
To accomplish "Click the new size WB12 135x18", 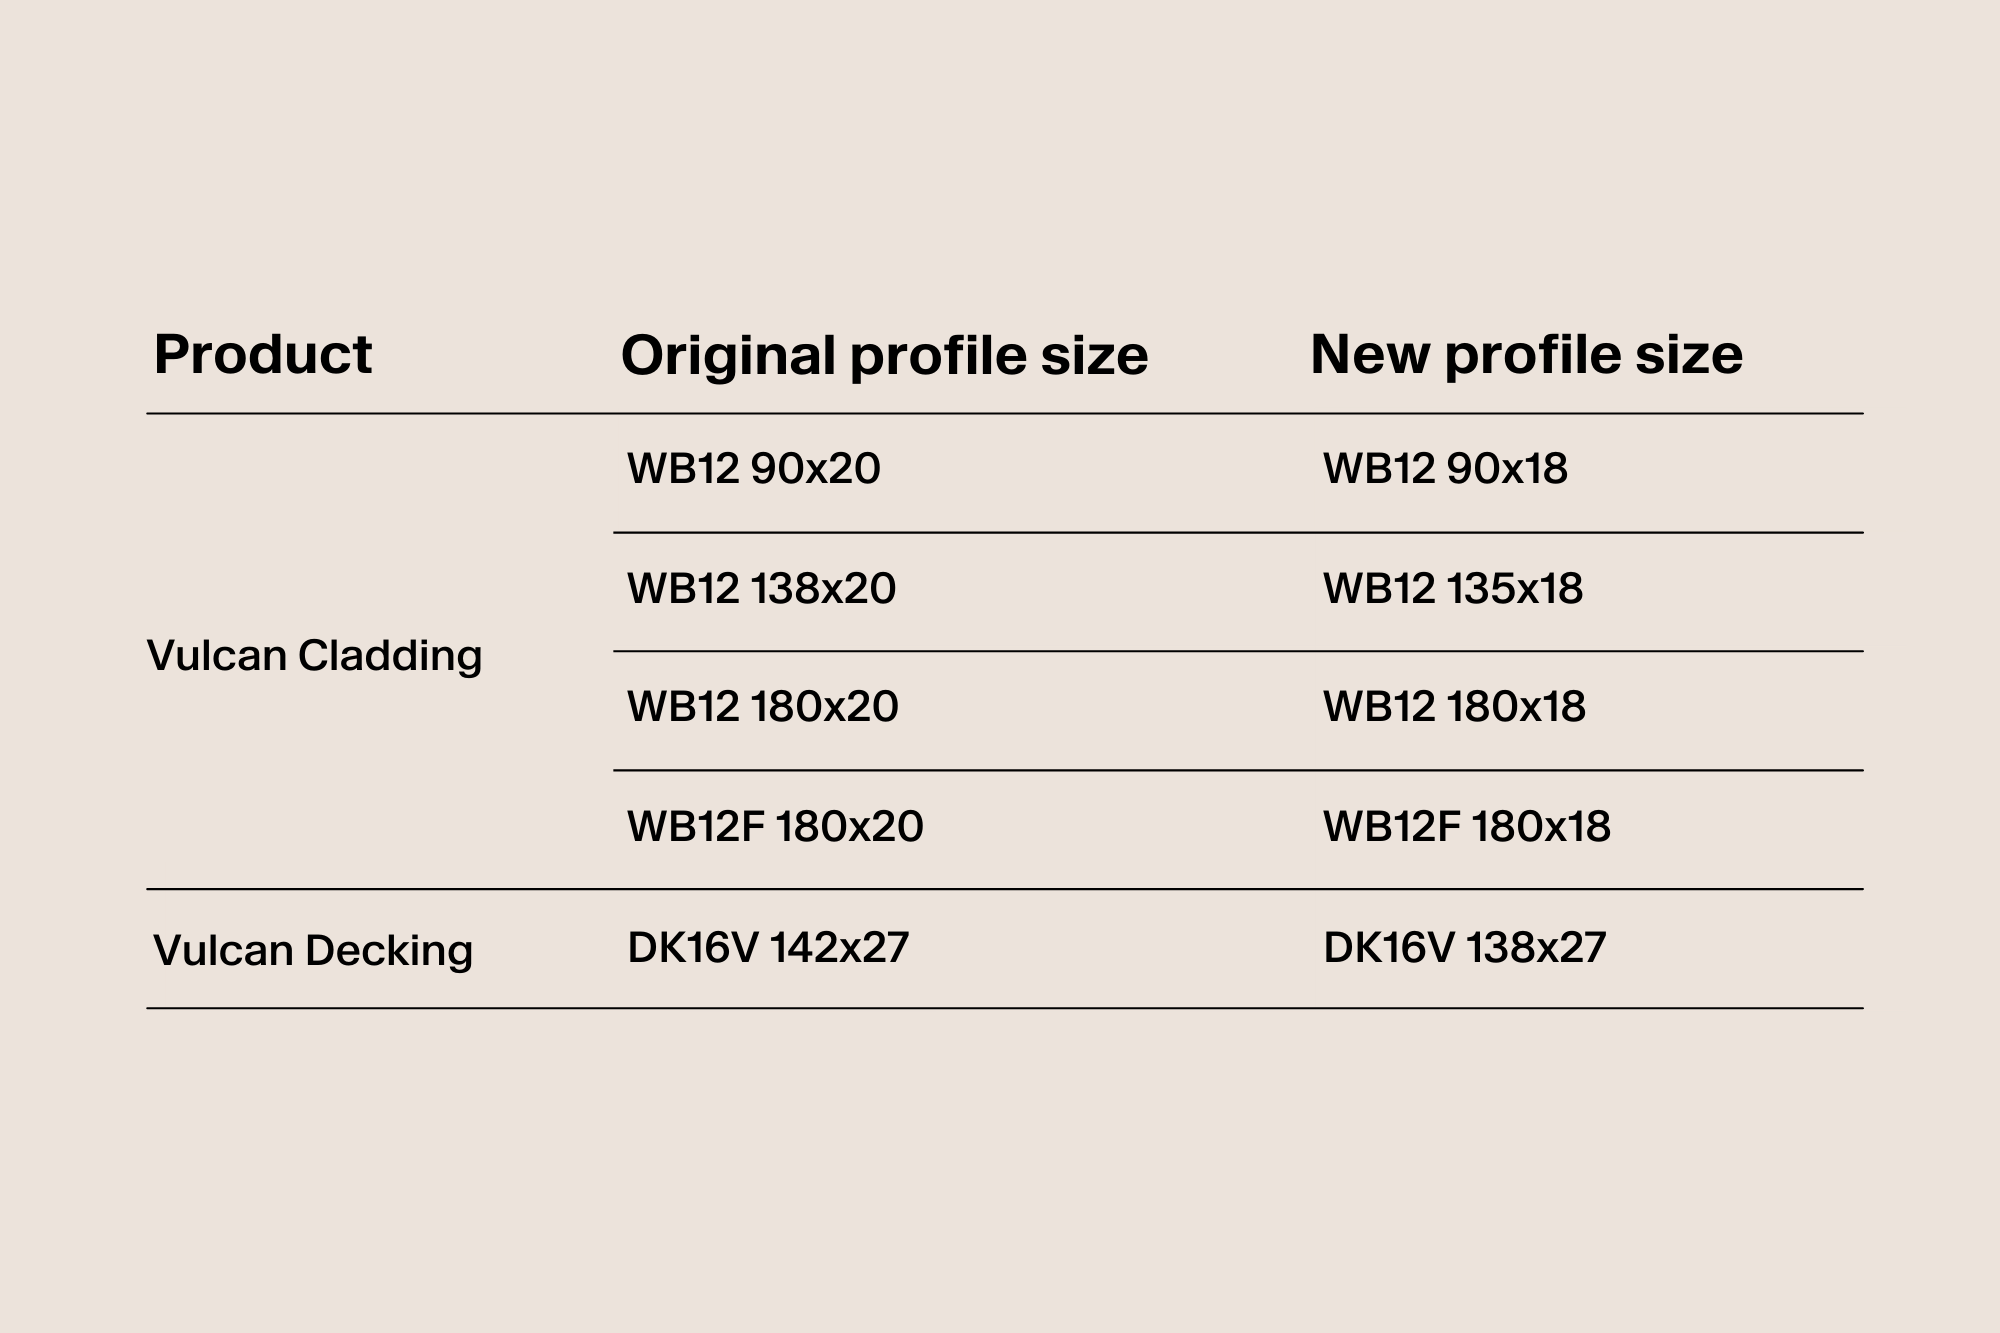I will 1453,588.
